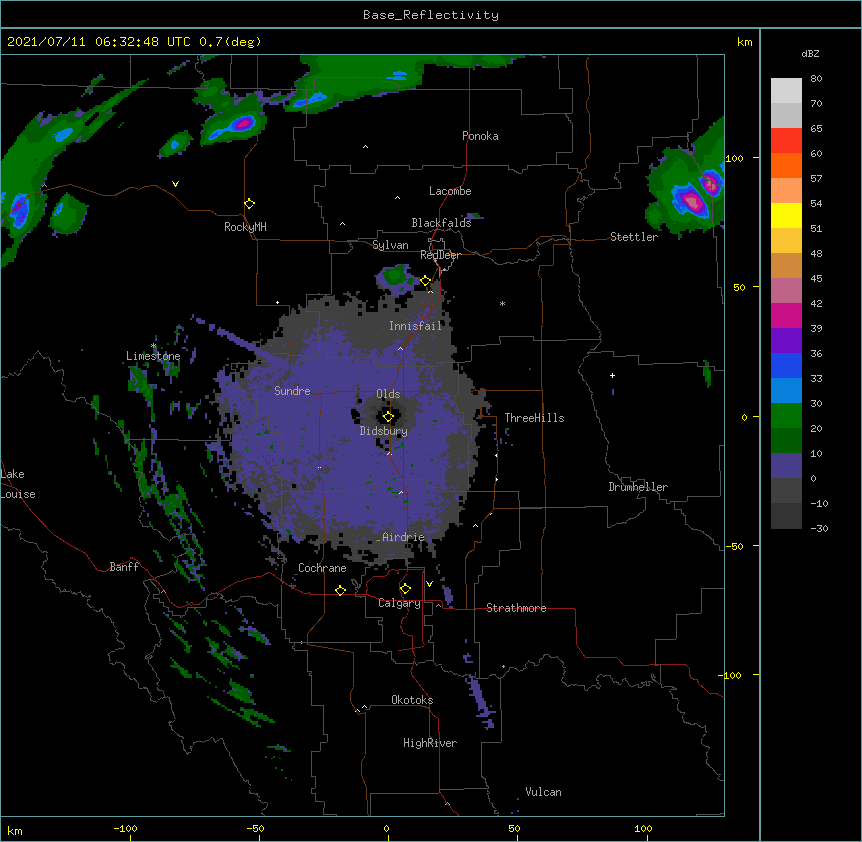Click the Banff label

(x=124, y=567)
